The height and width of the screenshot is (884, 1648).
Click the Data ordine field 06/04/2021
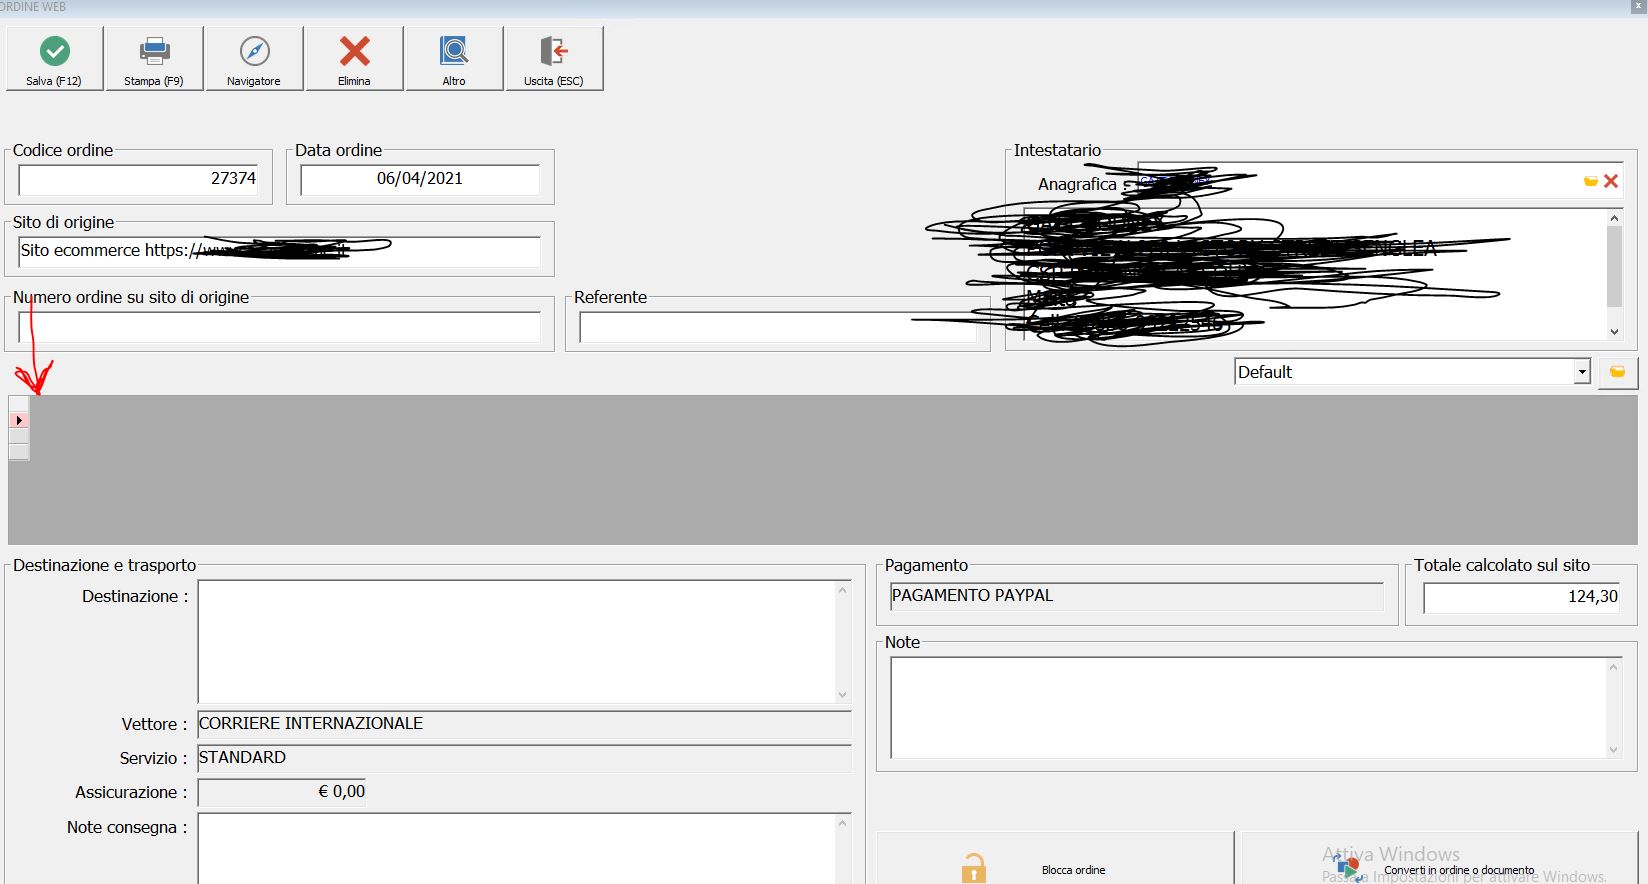(x=420, y=179)
